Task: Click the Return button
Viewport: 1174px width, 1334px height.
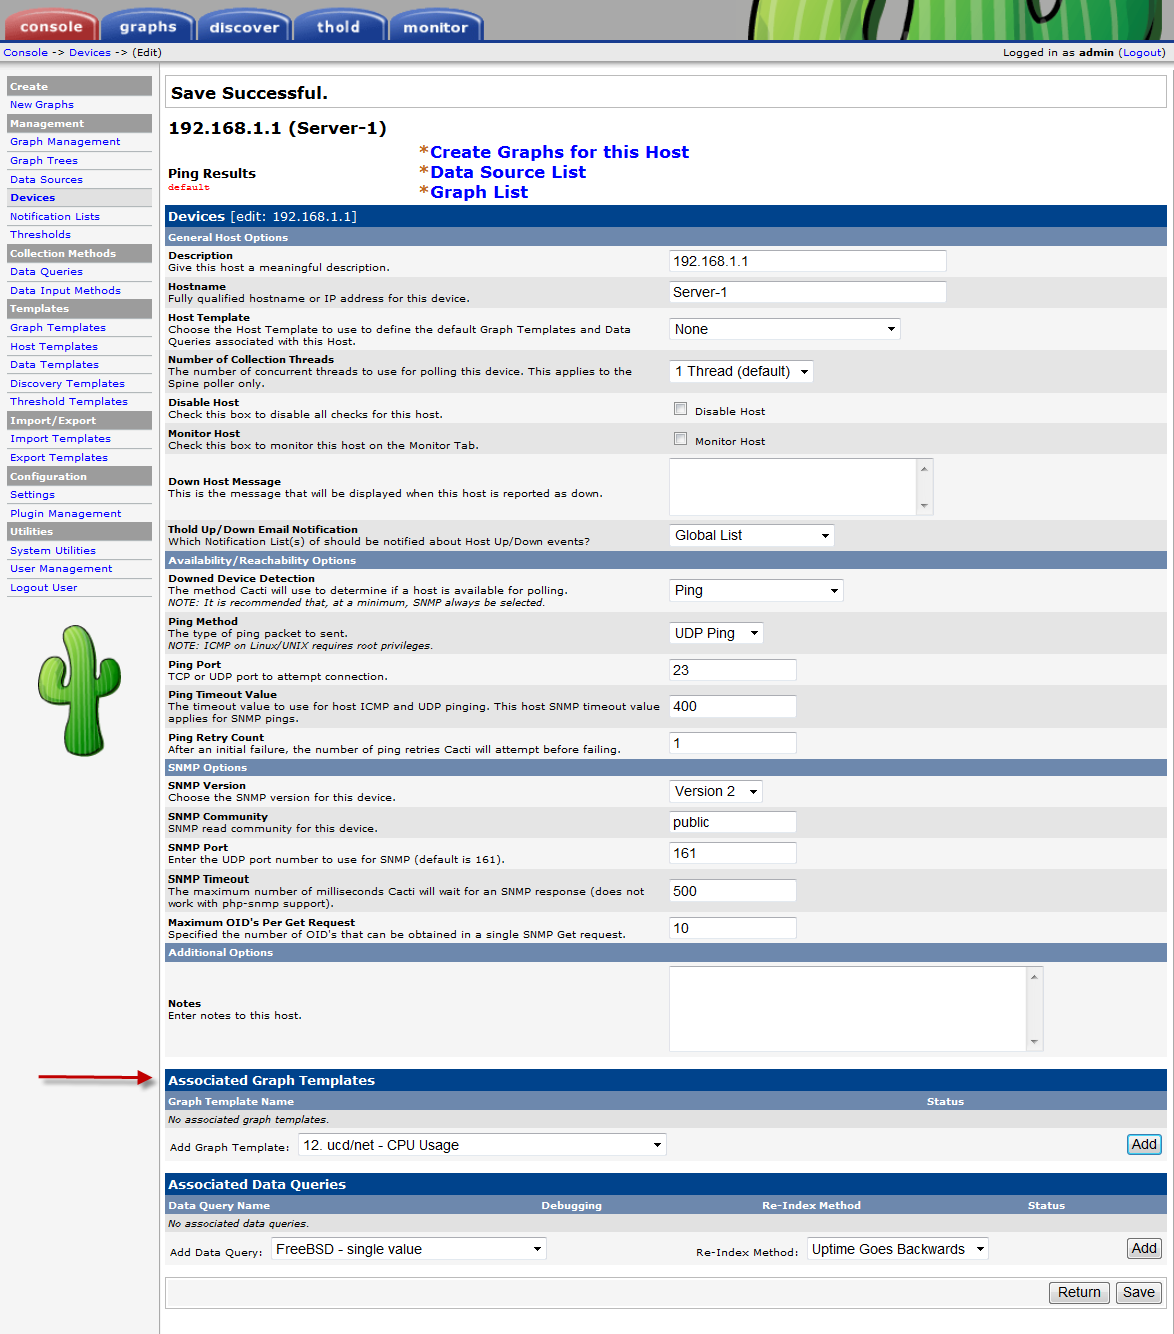Action: tap(1079, 1292)
